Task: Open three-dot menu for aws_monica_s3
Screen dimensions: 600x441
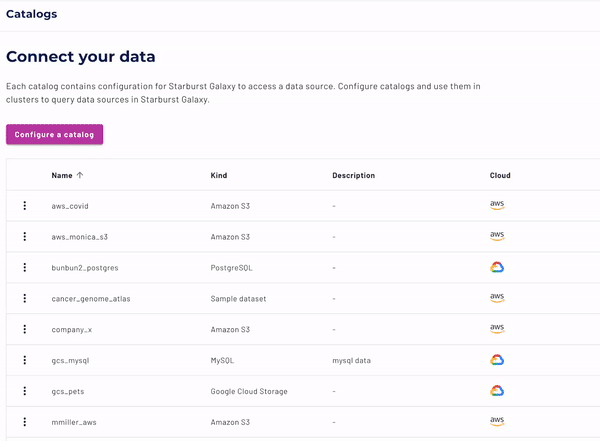Action: pyautogui.click(x=25, y=237)
